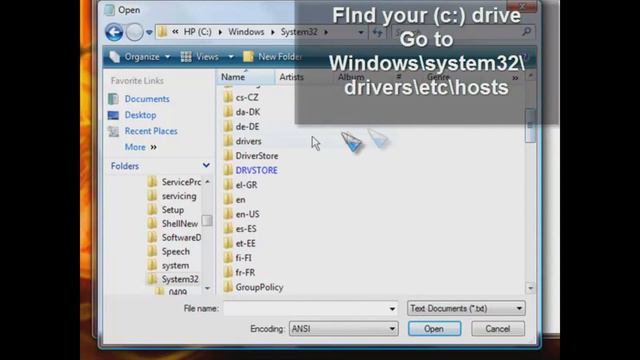Click the Back navigation arrow button

(114, 32)
